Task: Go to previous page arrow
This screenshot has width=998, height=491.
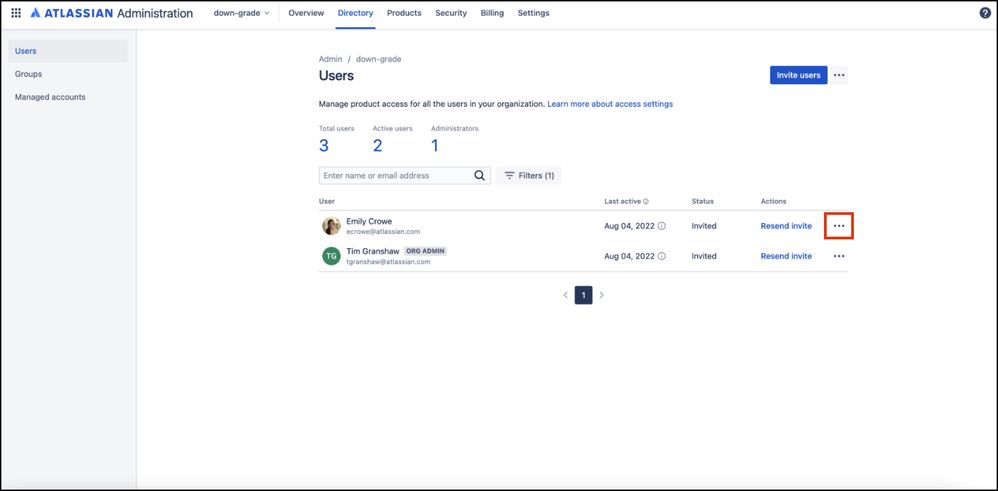Action: click(x=565, y=295)
